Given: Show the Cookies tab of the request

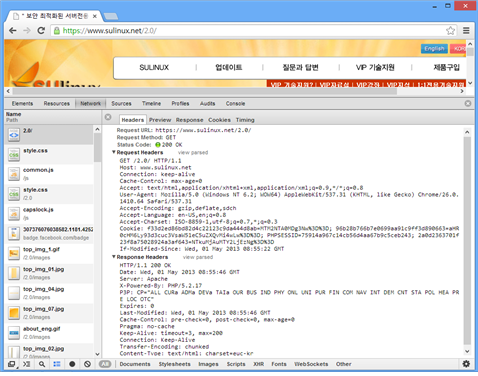Looking at the screenshot, I should point(219,120).
